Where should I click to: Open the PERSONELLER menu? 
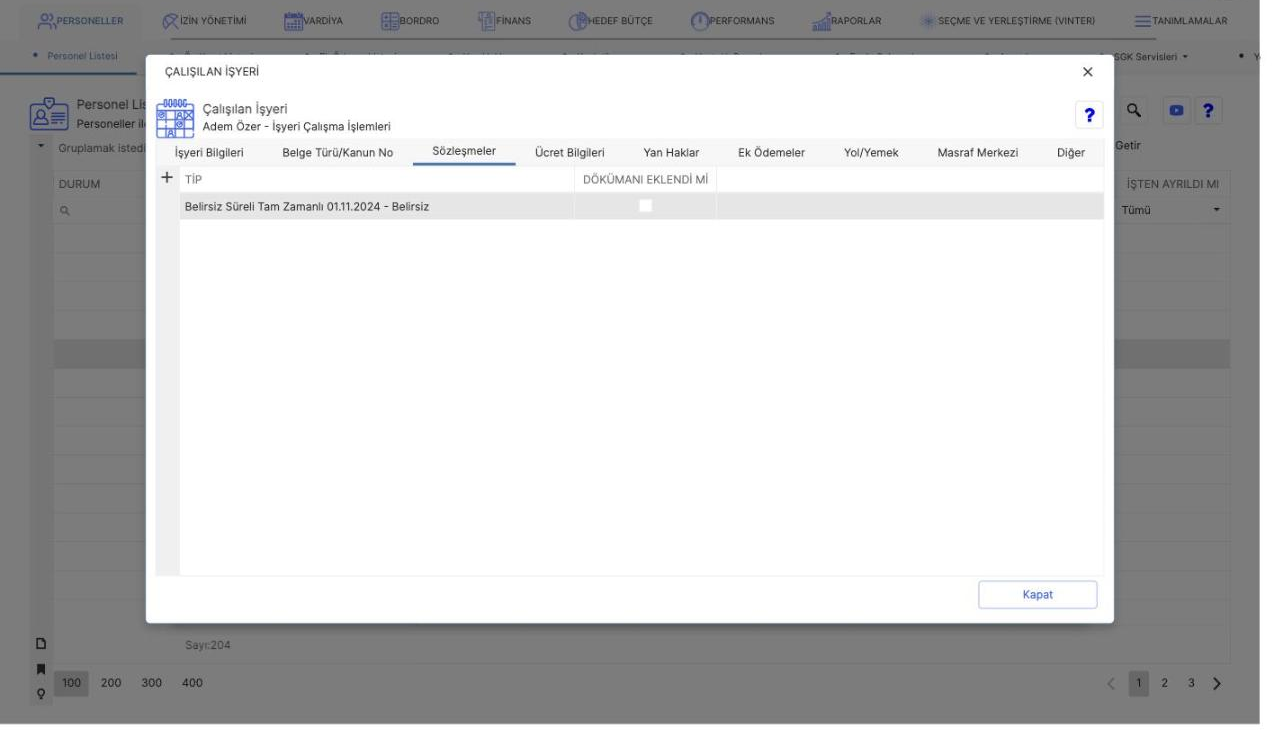pyautogui.click(x=80, y=21)
